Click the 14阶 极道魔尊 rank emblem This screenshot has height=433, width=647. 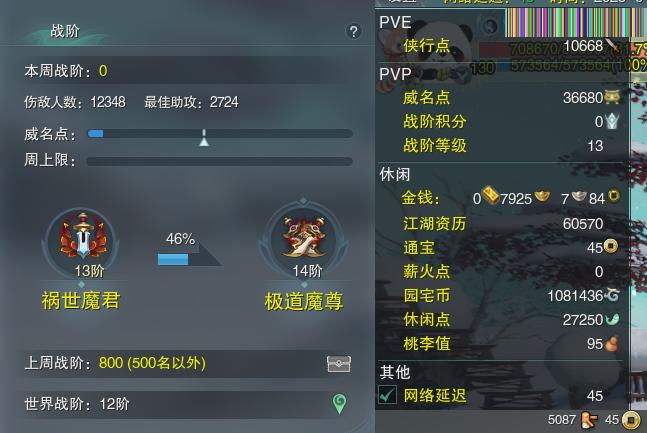(304, 239)
